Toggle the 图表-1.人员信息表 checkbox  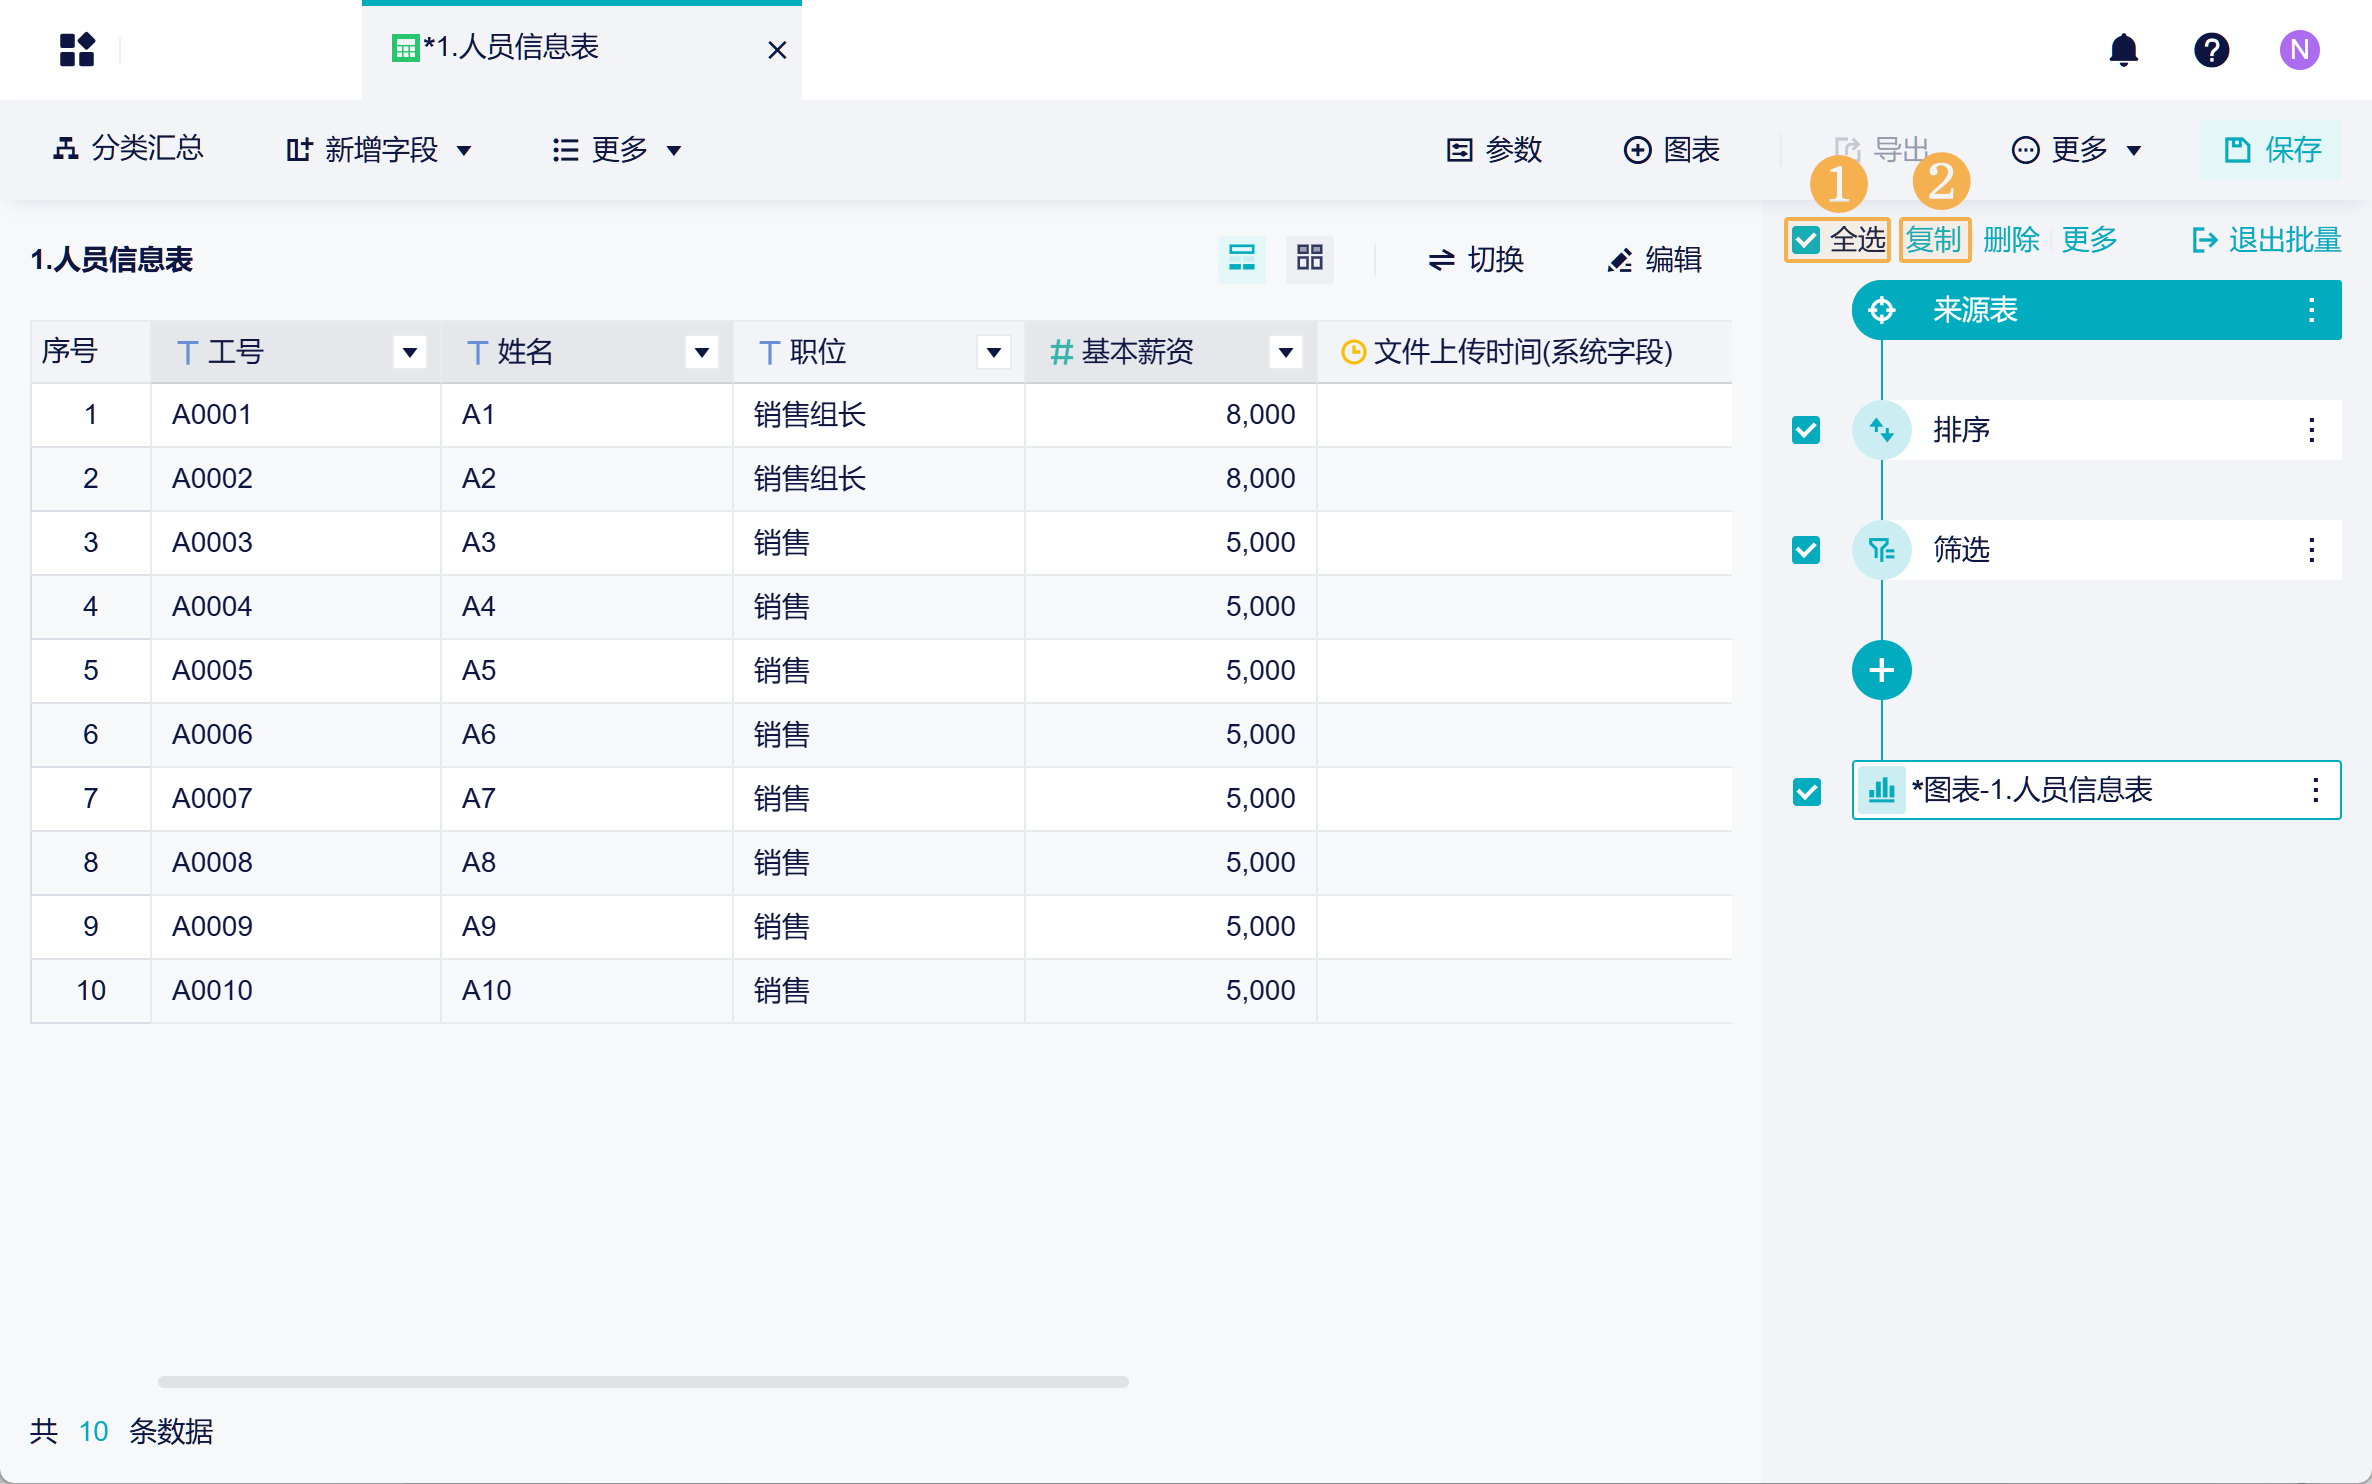1806,792
